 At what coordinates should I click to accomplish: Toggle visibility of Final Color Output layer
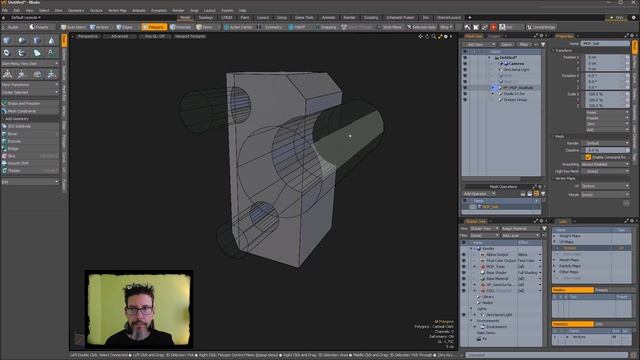click(464, 260)
